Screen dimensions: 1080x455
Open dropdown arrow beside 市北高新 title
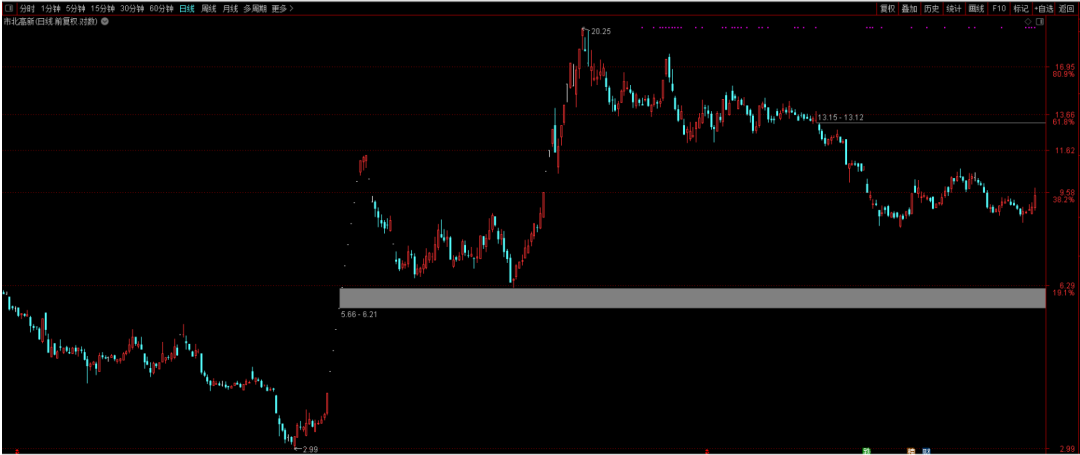click(104, 22)
